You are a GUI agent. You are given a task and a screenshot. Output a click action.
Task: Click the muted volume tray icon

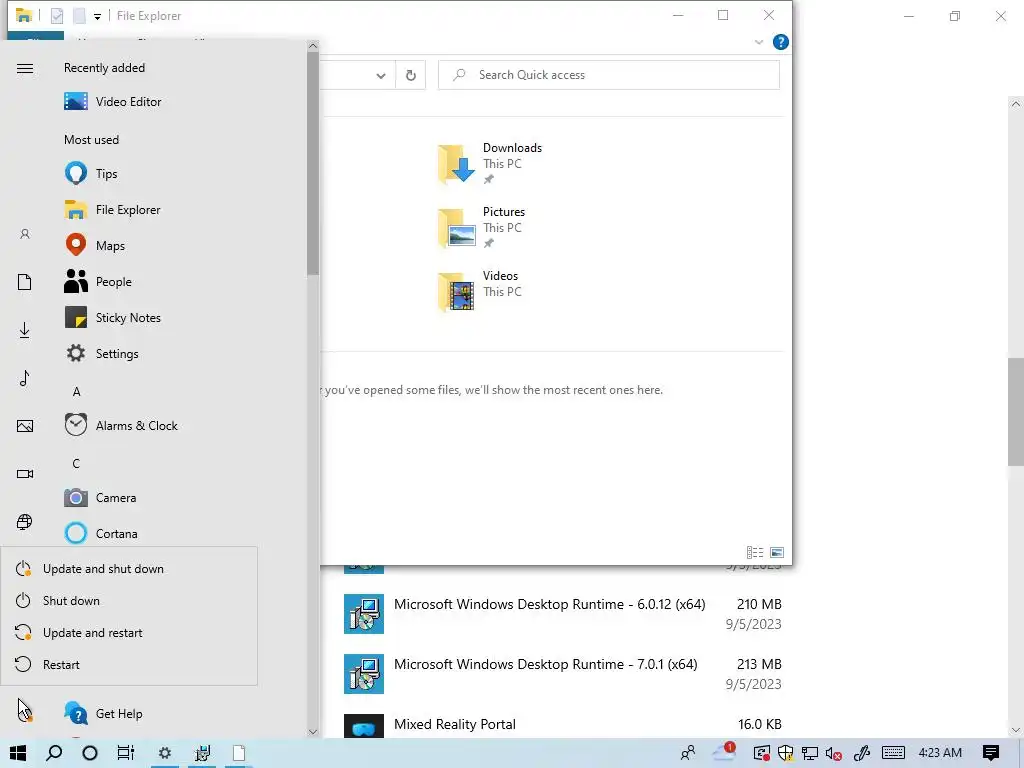[x=833, y=754]
